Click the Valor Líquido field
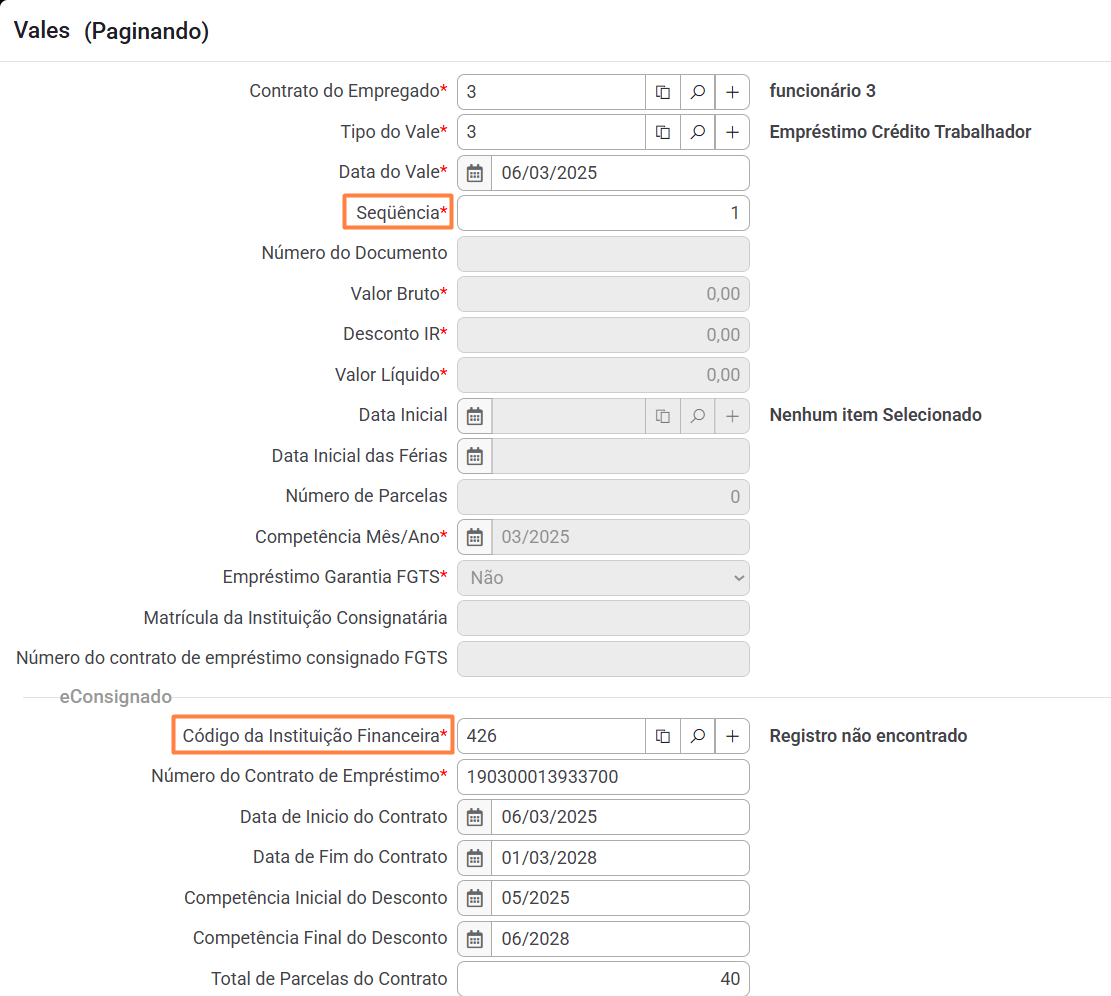The width and height of the screenshot is (1111, 996). [603, 375]
